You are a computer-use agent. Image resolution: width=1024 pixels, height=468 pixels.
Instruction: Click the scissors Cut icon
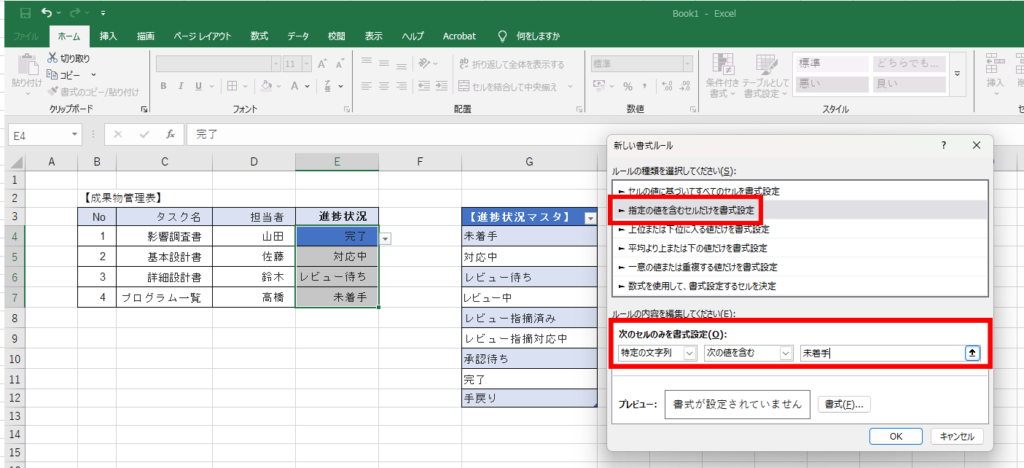coord(52,58)
